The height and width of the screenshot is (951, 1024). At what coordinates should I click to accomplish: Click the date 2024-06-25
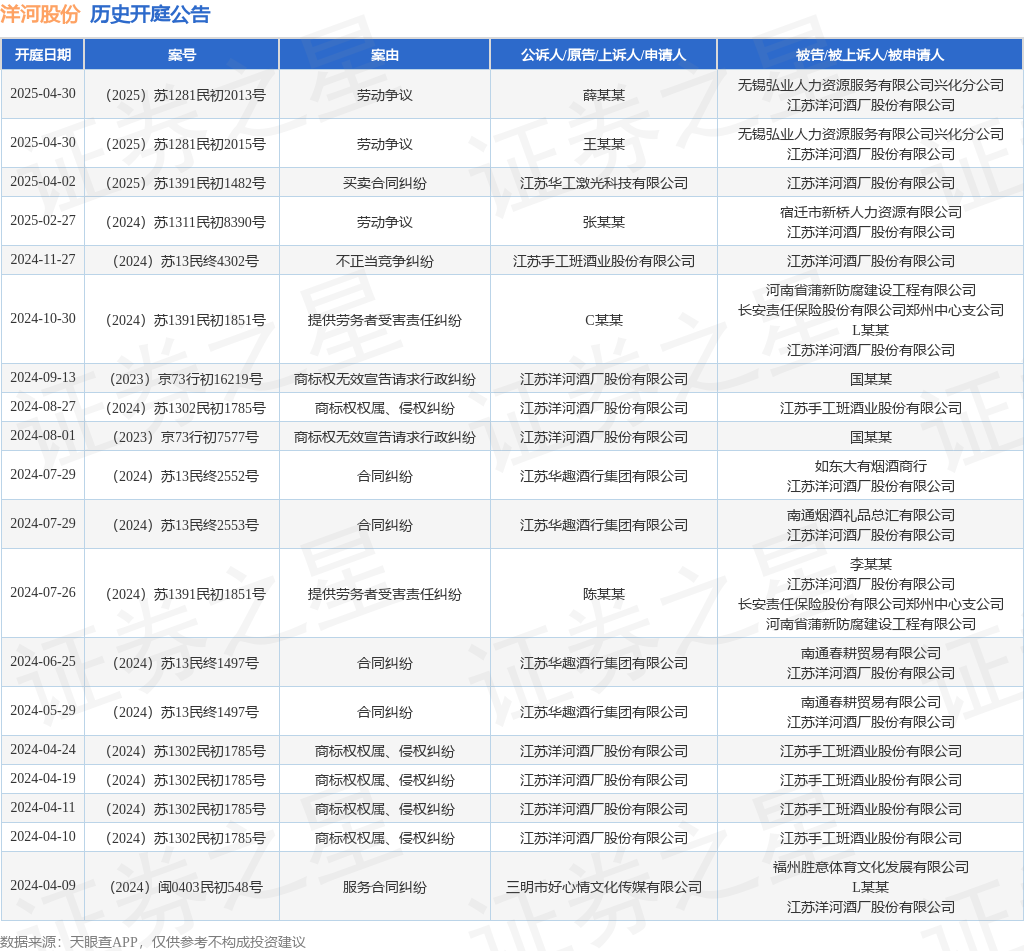click(42, 662)
